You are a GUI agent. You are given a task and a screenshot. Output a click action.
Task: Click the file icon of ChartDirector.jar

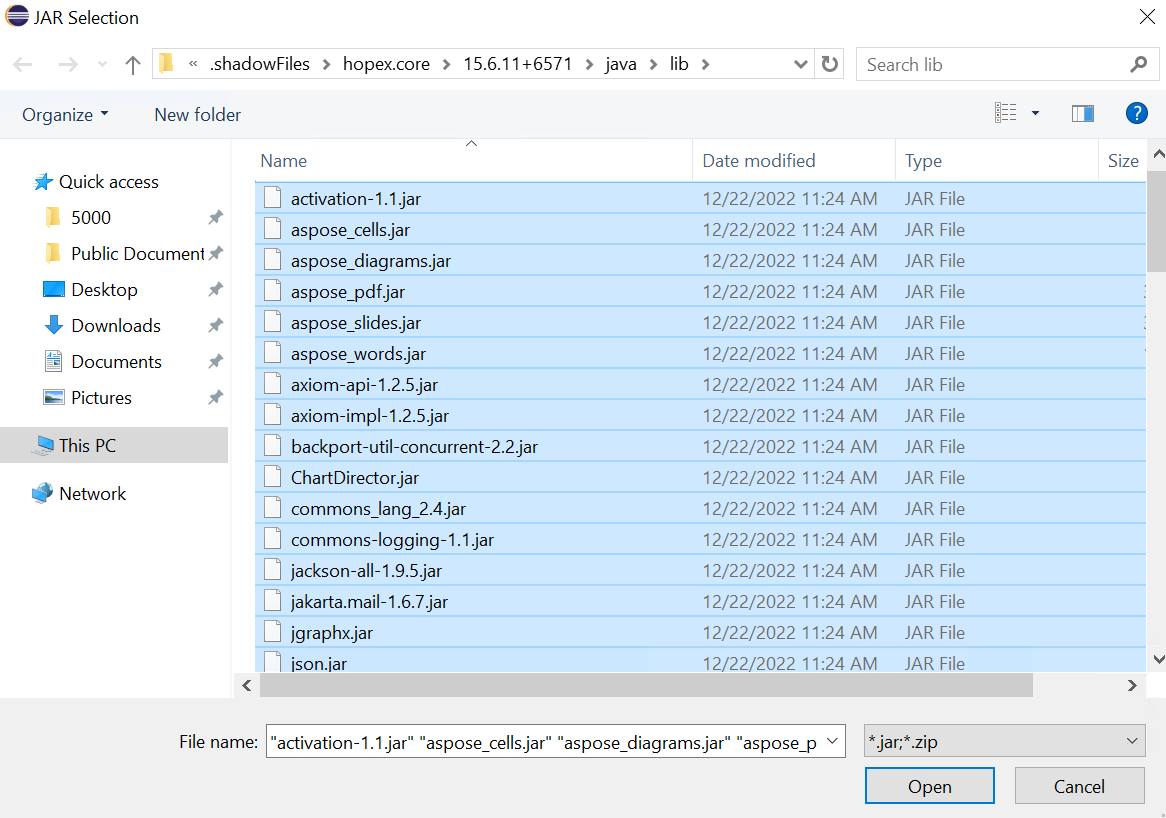tap(273, 477)
